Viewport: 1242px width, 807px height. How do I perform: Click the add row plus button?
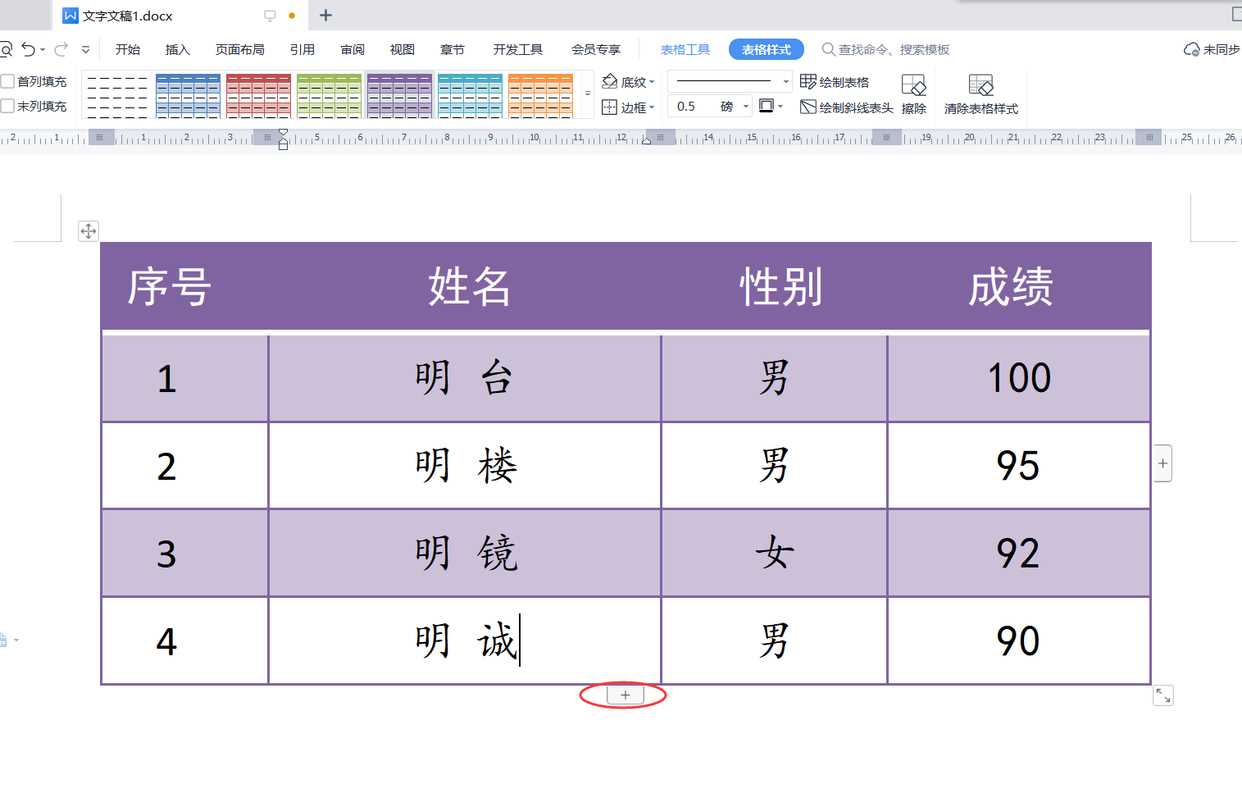[x=625, y=695]
